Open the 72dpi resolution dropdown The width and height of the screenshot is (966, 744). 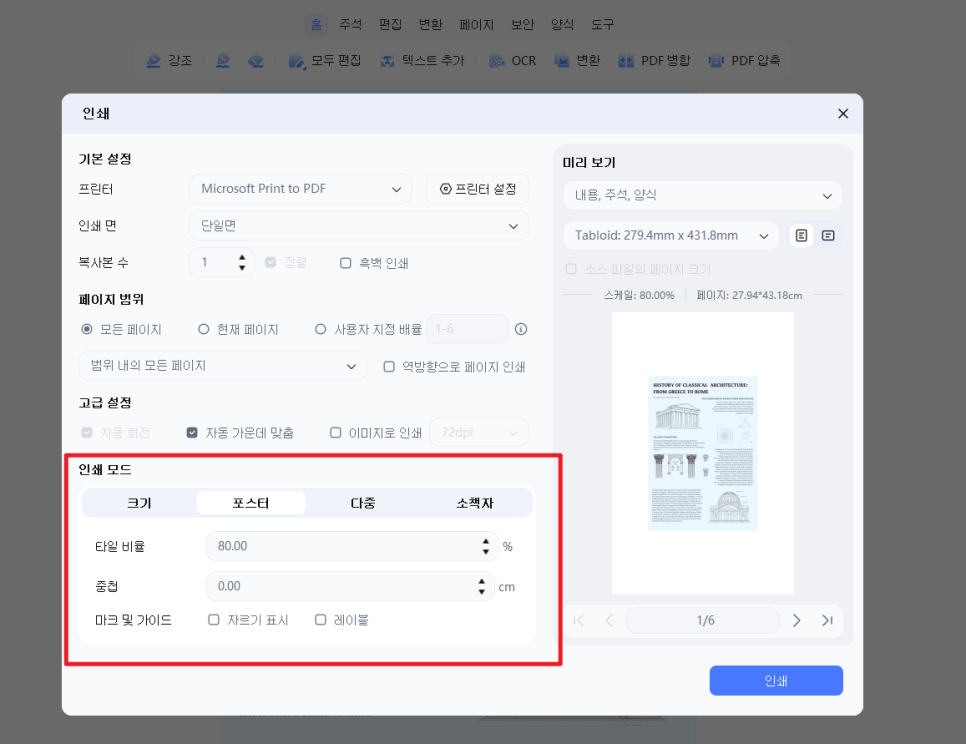click(479, 433)
